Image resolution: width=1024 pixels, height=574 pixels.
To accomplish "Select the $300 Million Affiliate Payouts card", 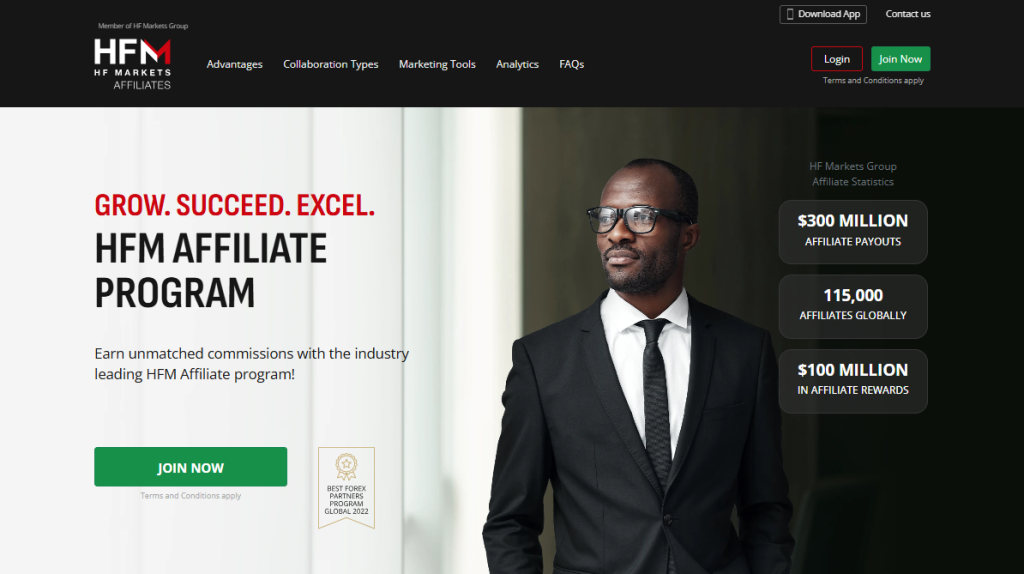I will point(853,232).
